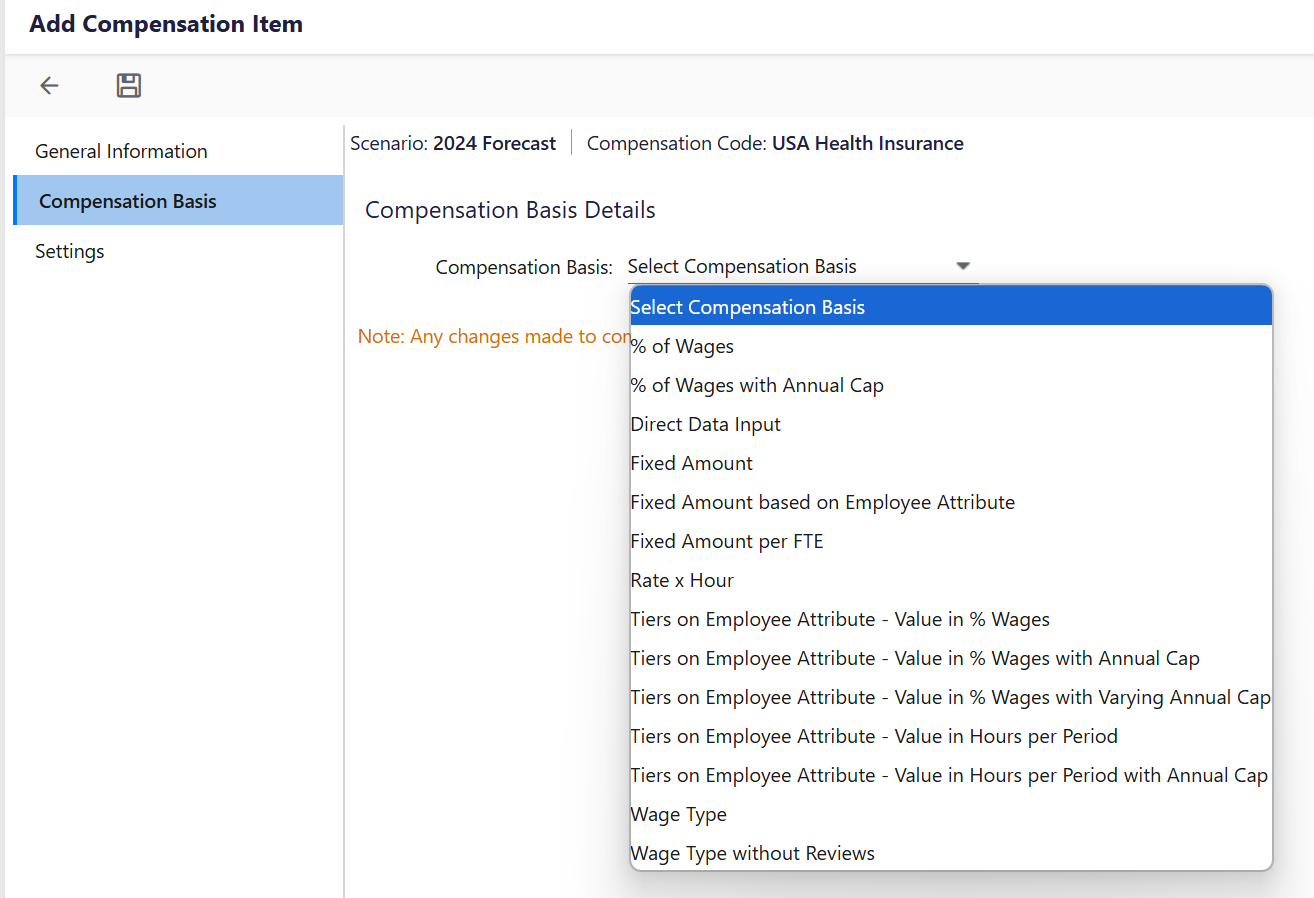Select Tiers on Employee Attribute - Value in % Wages
This screenshot has height=898, width=1314.
(840, 619)
